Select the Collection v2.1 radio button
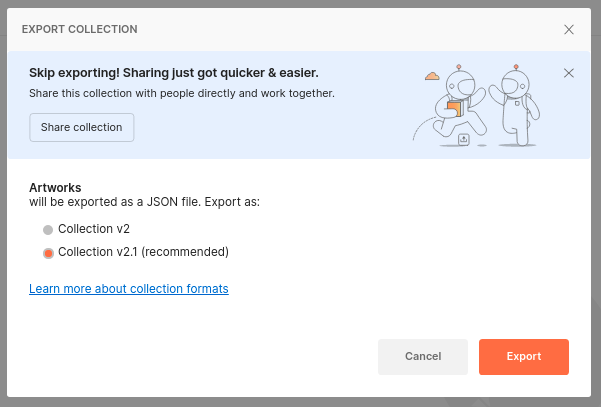Image resolution: width=601 pixels, height=407 pixels. [x=48, y=253]
